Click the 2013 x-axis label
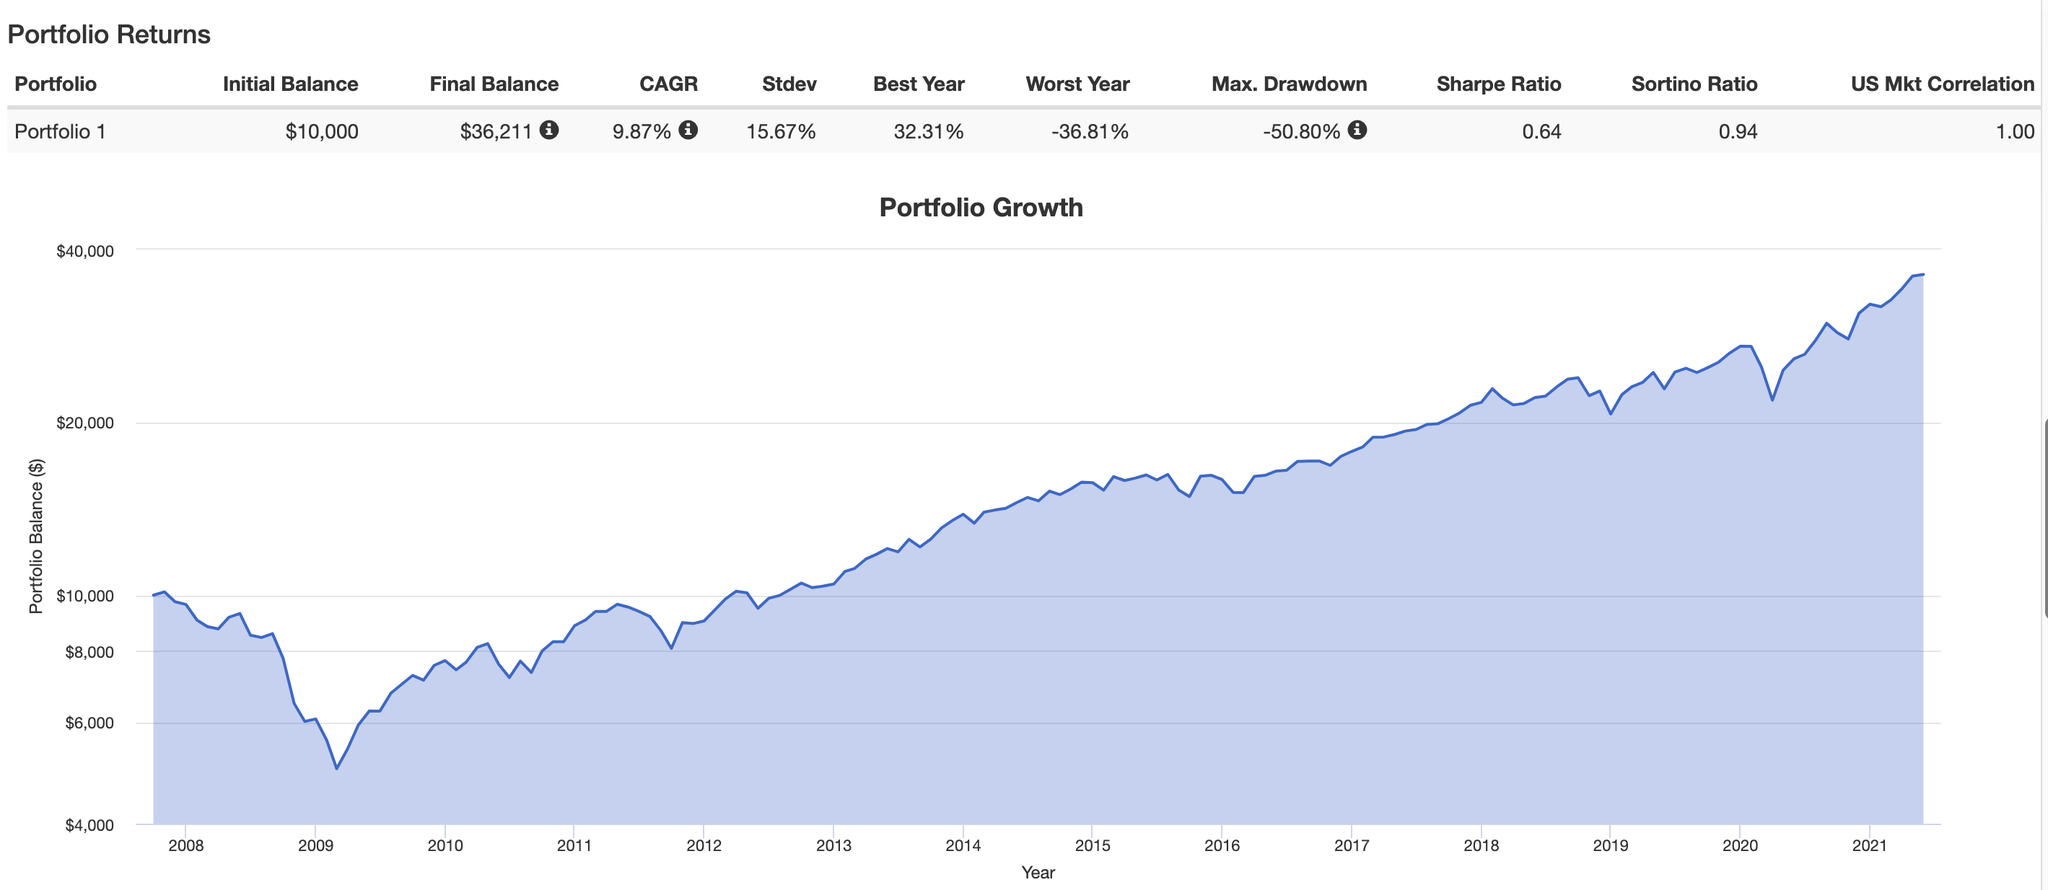 tap(833, 845)
